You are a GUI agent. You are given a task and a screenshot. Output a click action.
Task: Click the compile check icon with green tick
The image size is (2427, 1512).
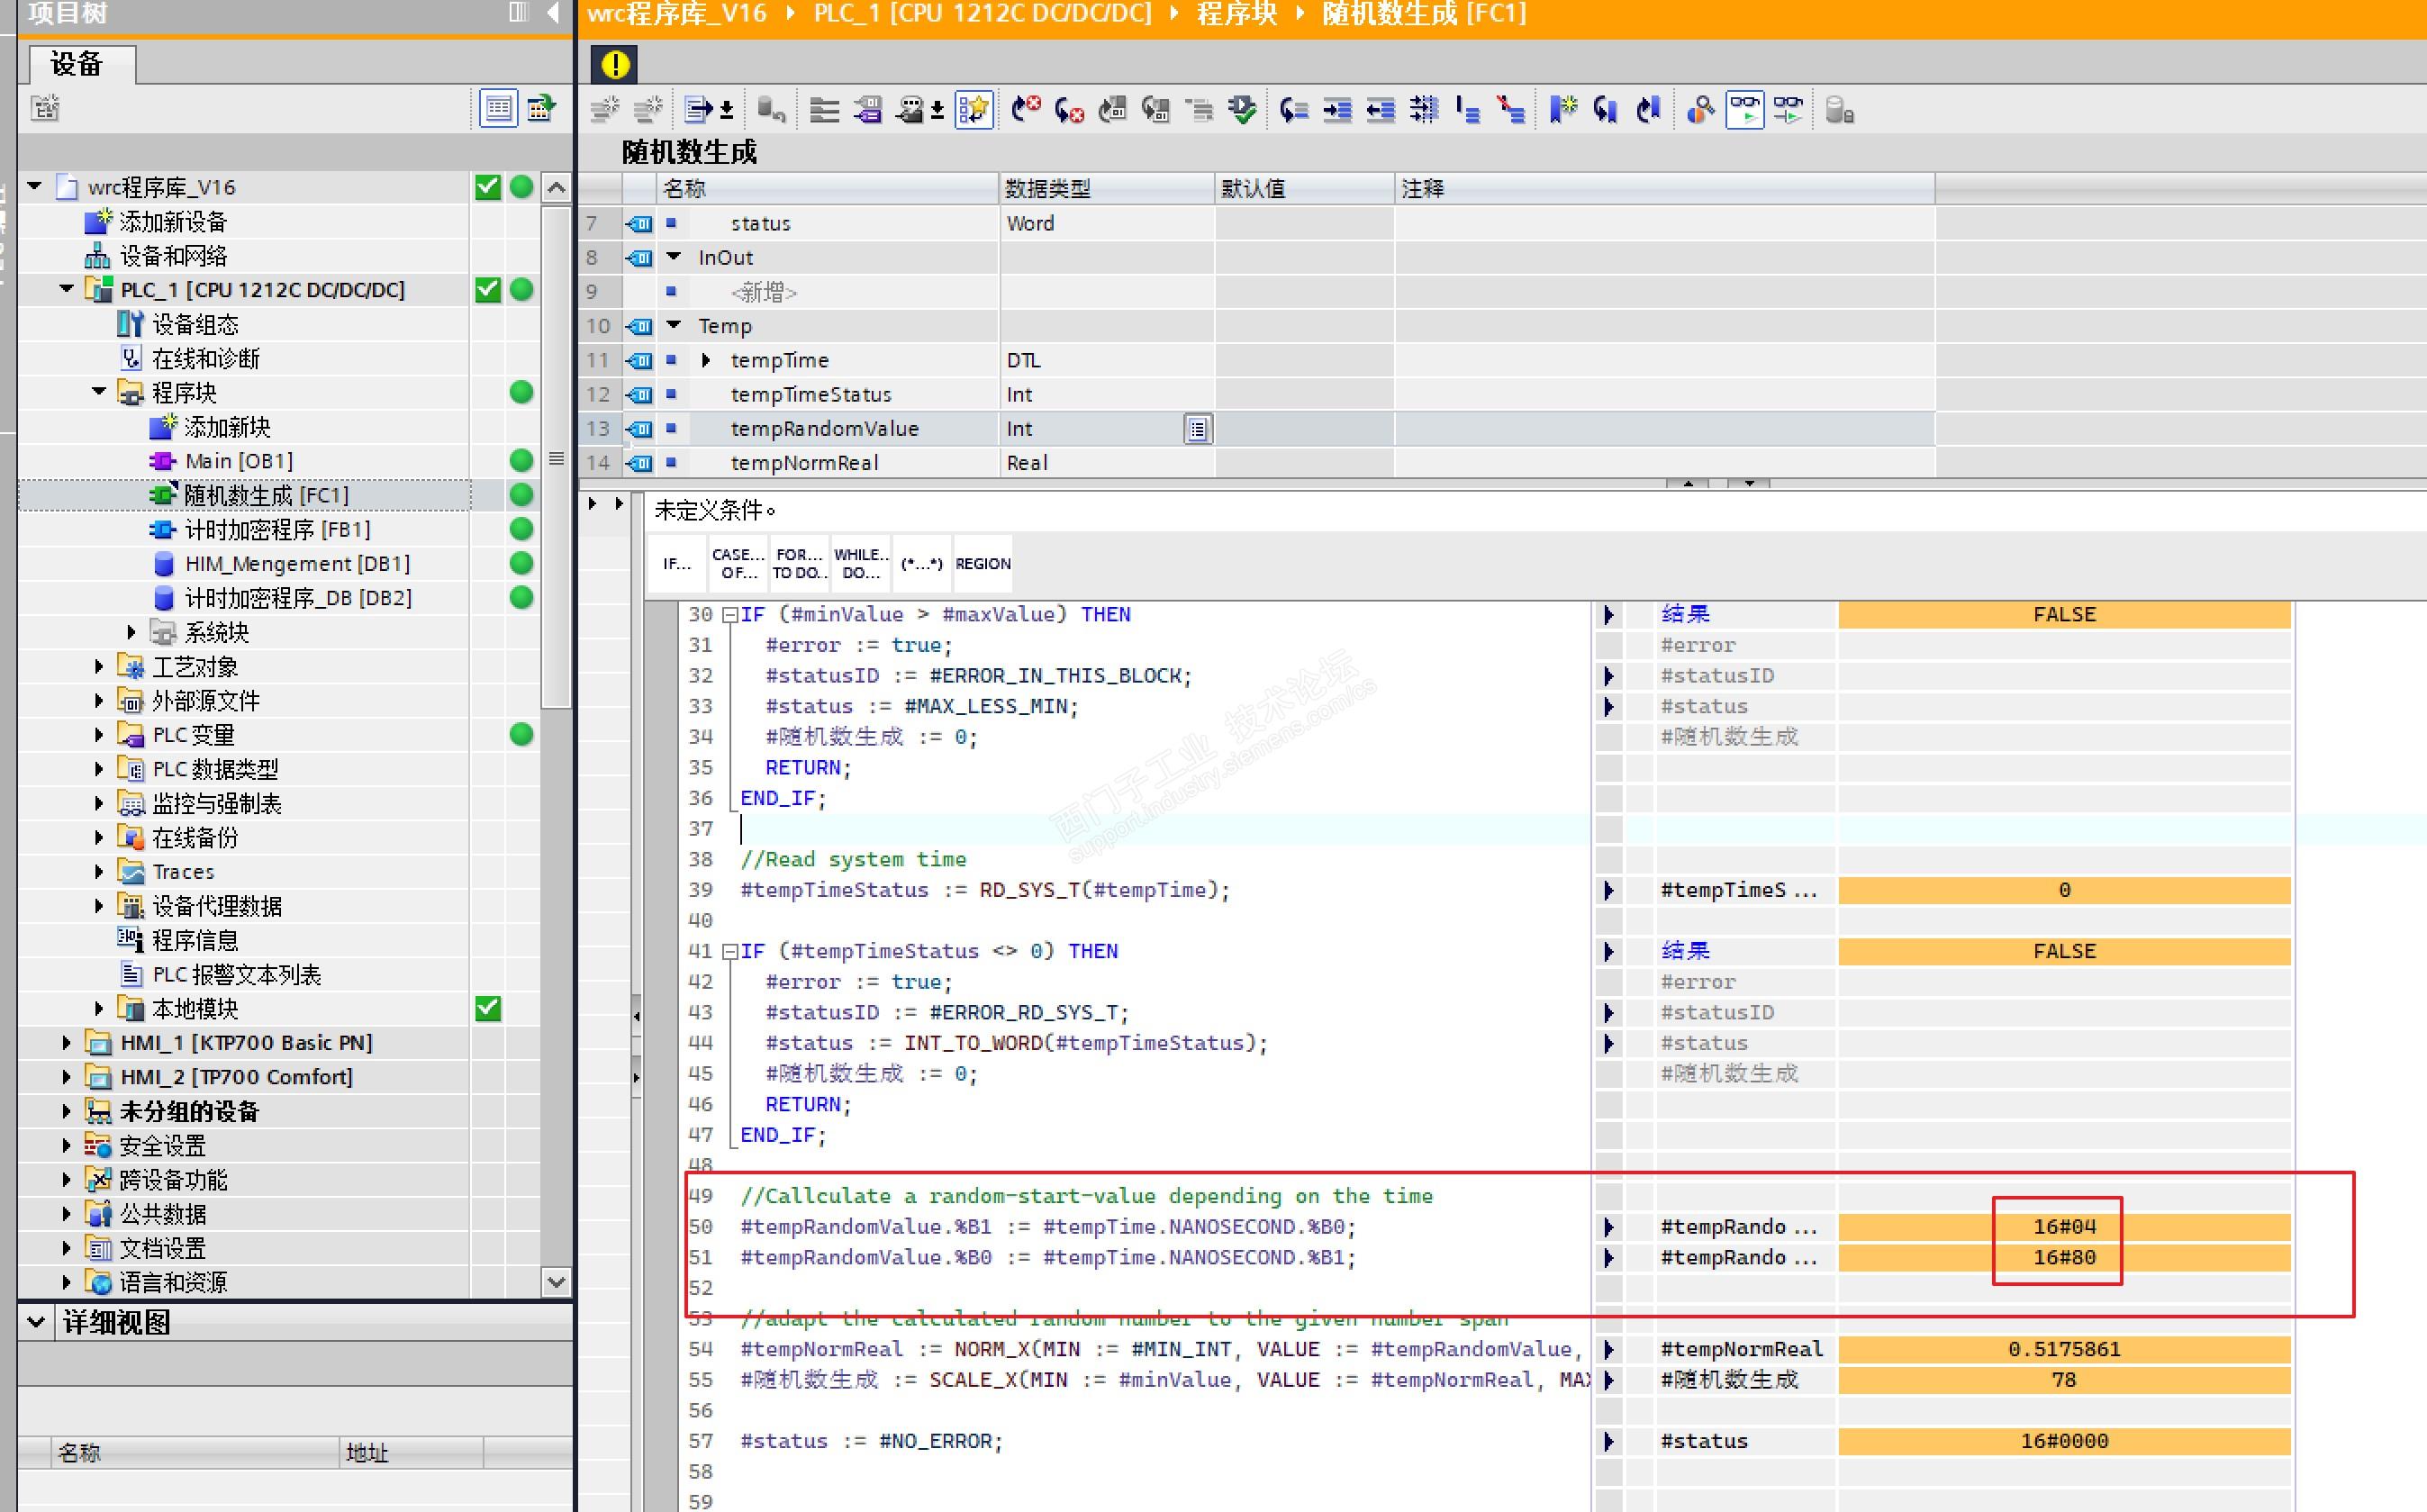click(1242, 109)
